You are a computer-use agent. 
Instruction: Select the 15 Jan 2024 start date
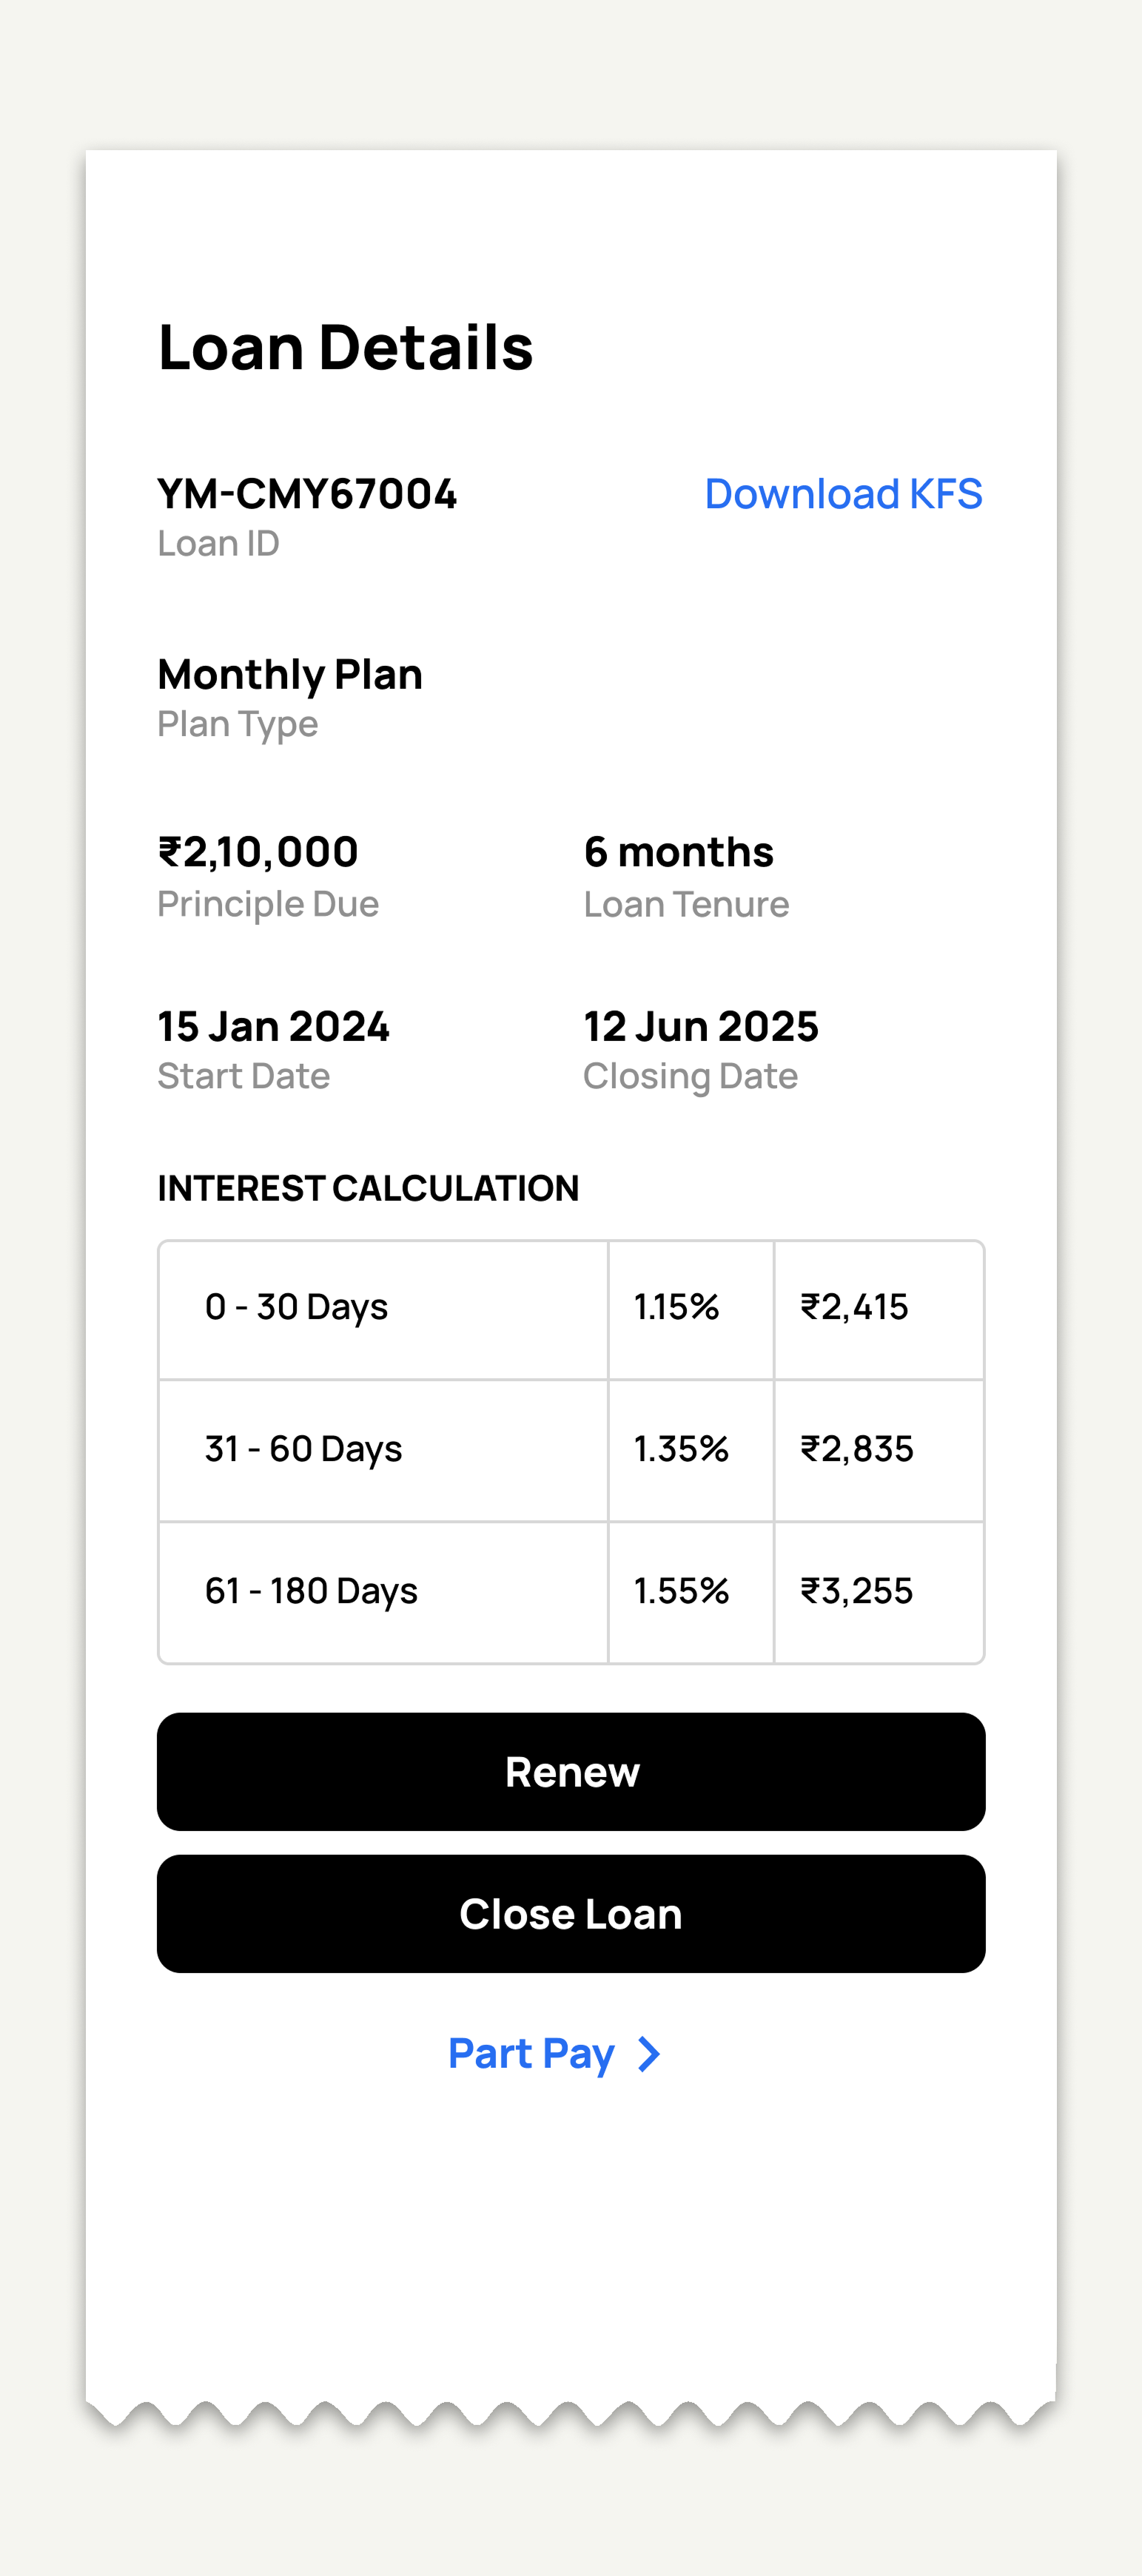(273, 1026)
